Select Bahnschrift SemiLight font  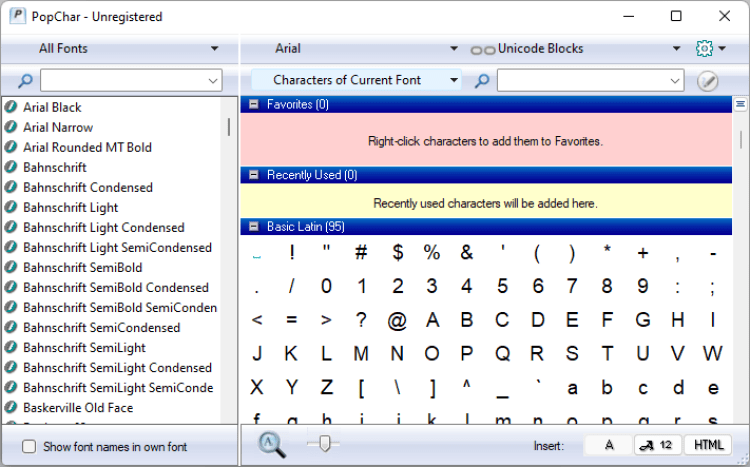tap(84, 348)
